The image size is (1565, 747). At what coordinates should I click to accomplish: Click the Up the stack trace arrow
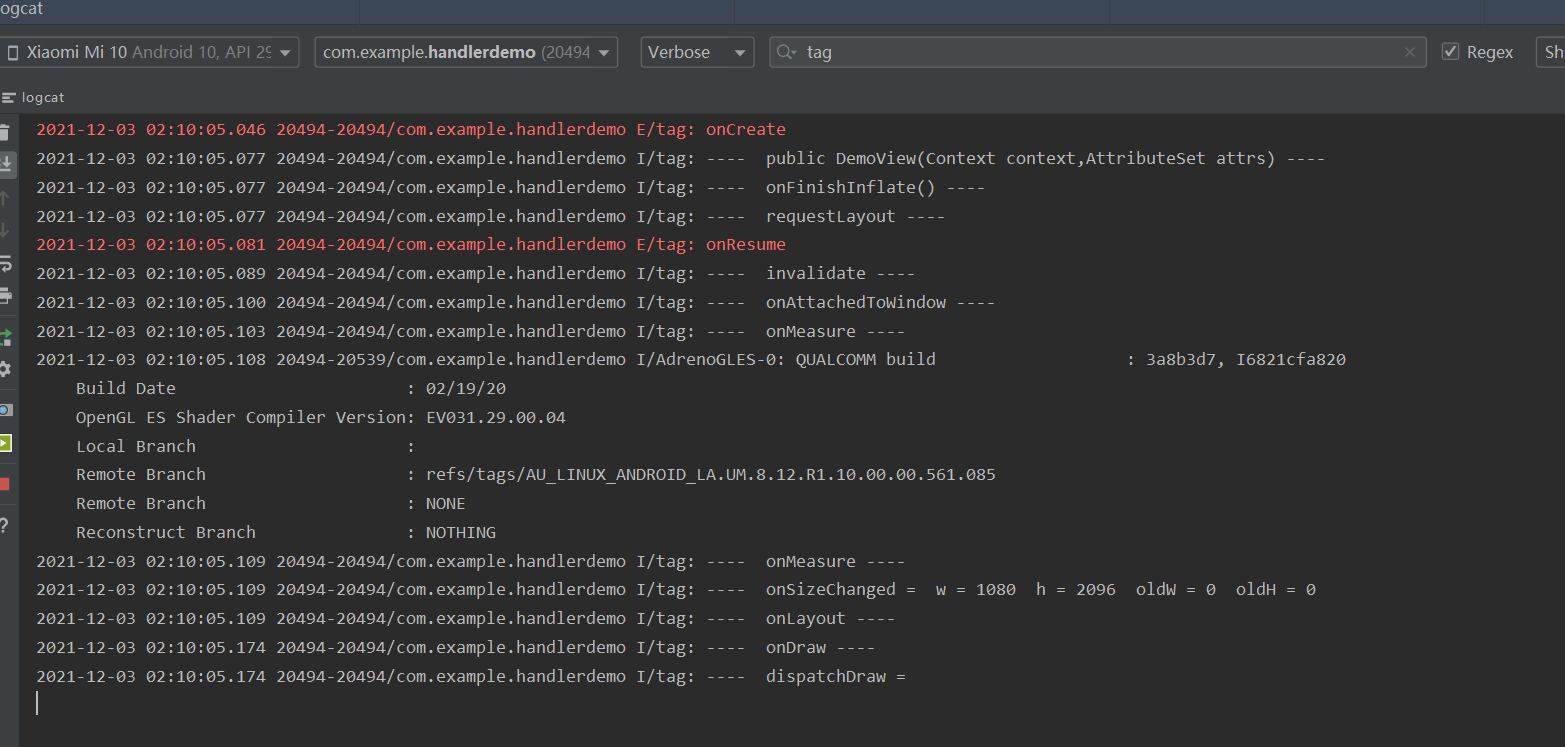pos(4,198)
